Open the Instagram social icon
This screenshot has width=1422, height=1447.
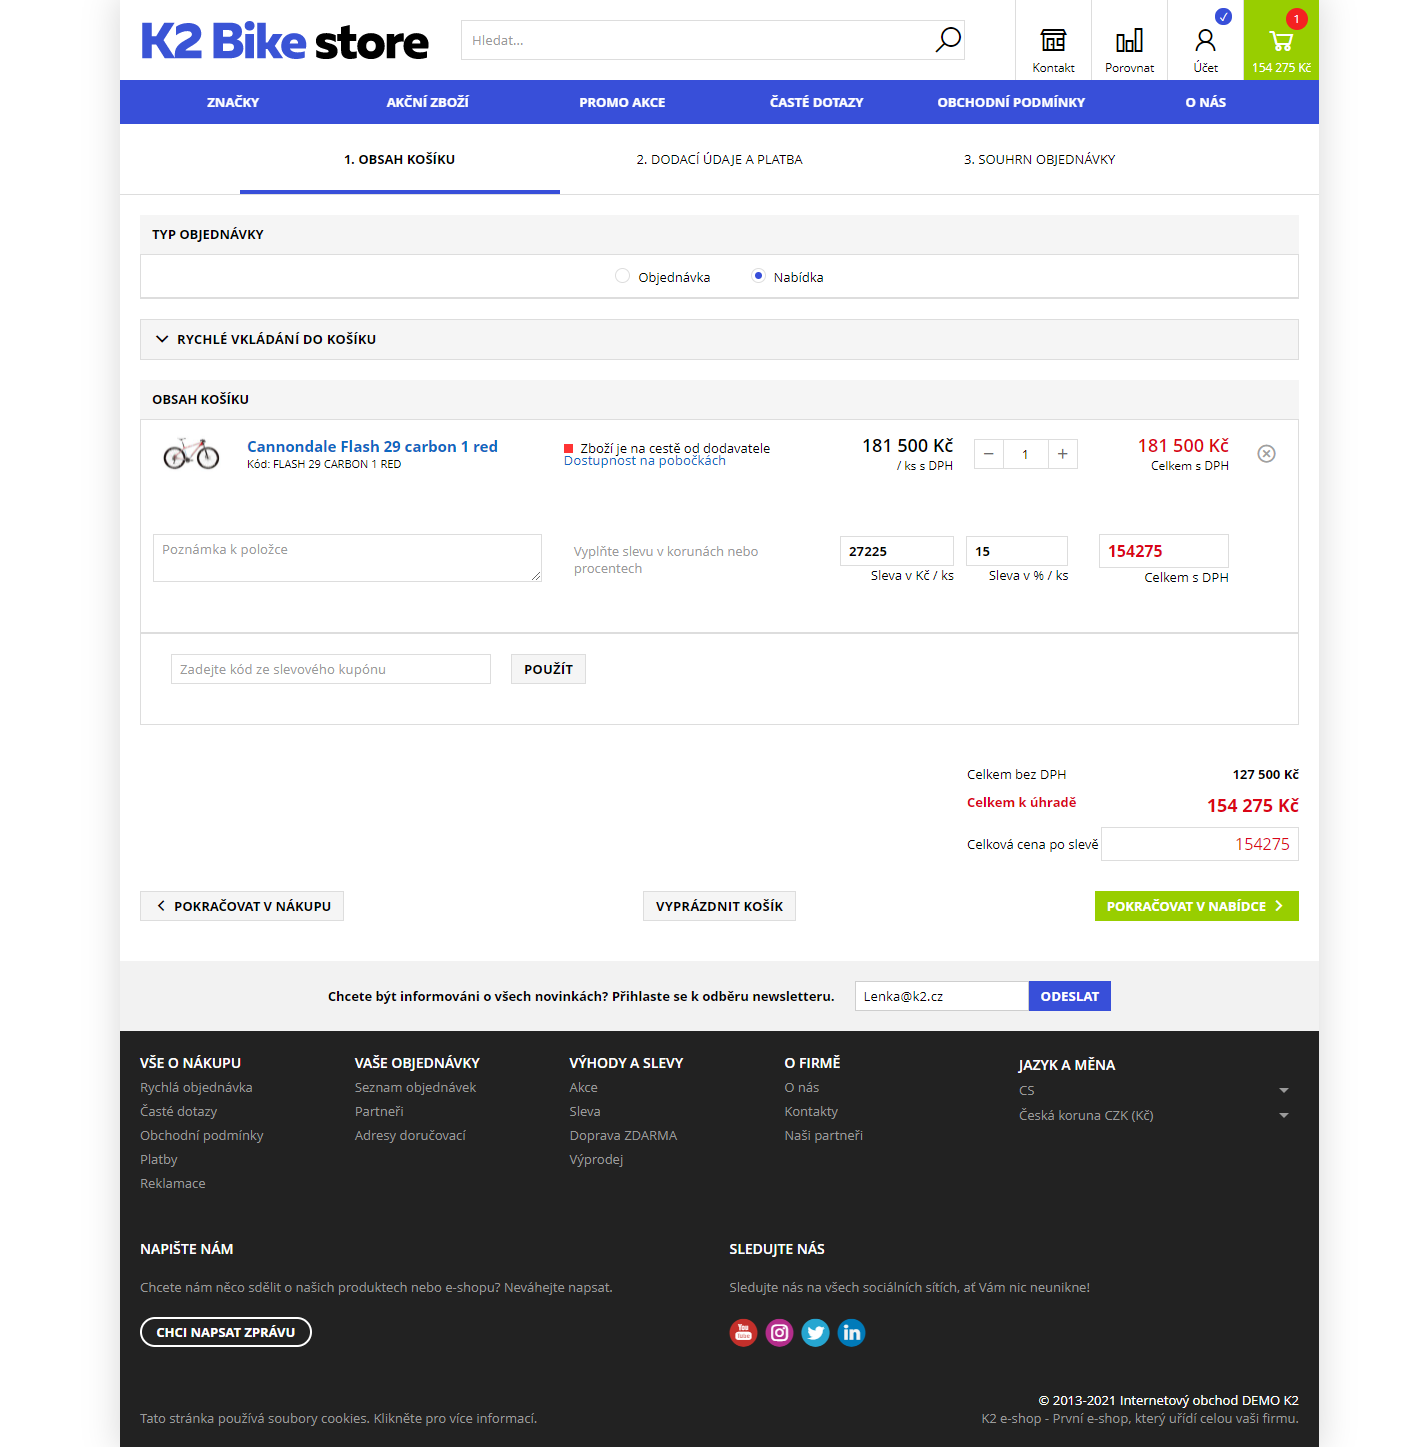pos(779,1332)
